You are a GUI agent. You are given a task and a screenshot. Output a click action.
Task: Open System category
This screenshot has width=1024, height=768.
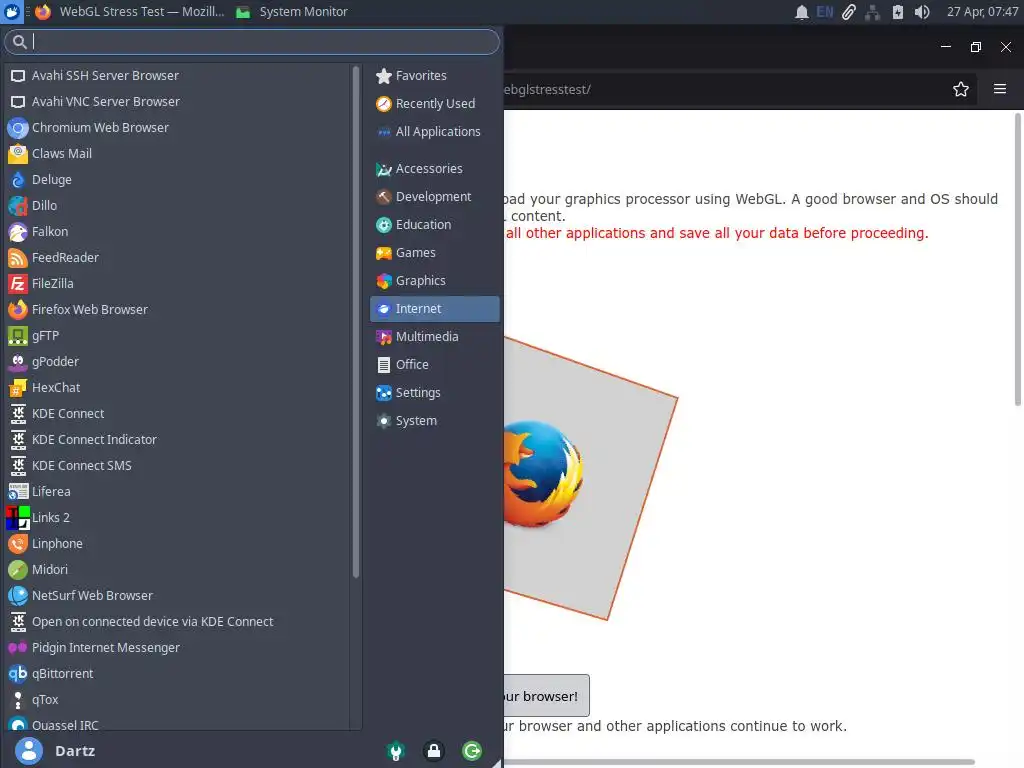coord(434,421)
